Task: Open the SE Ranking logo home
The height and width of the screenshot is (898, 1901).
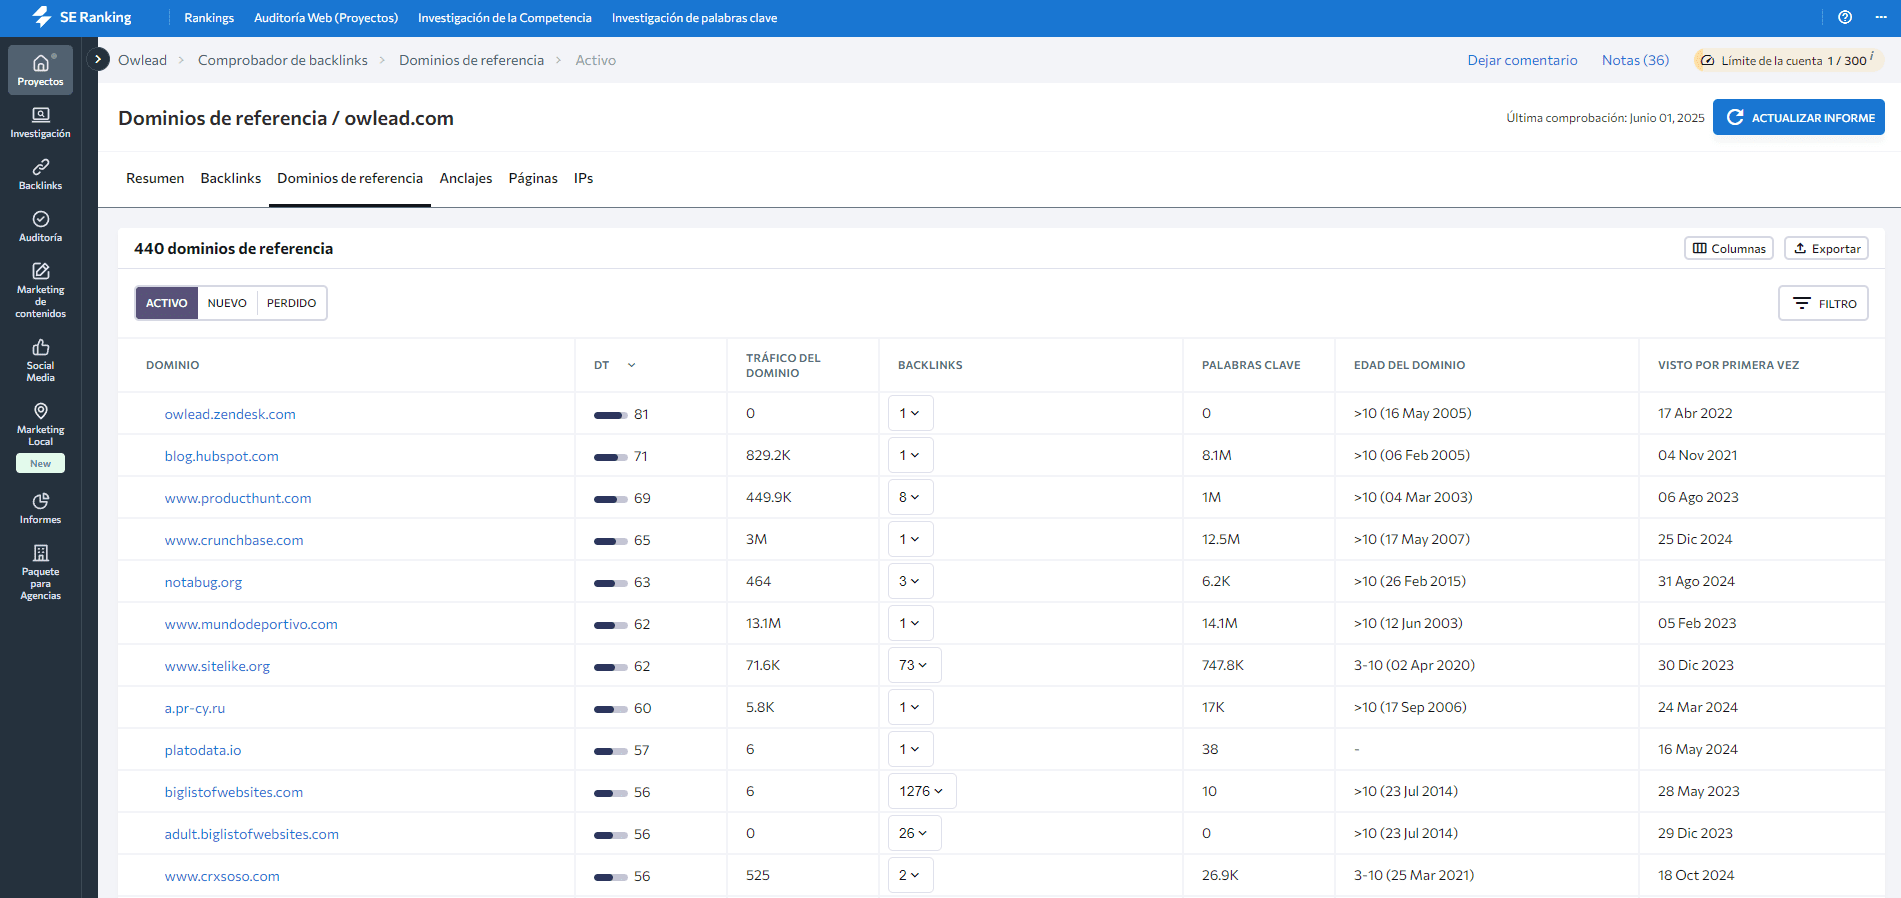Action: 82,17
